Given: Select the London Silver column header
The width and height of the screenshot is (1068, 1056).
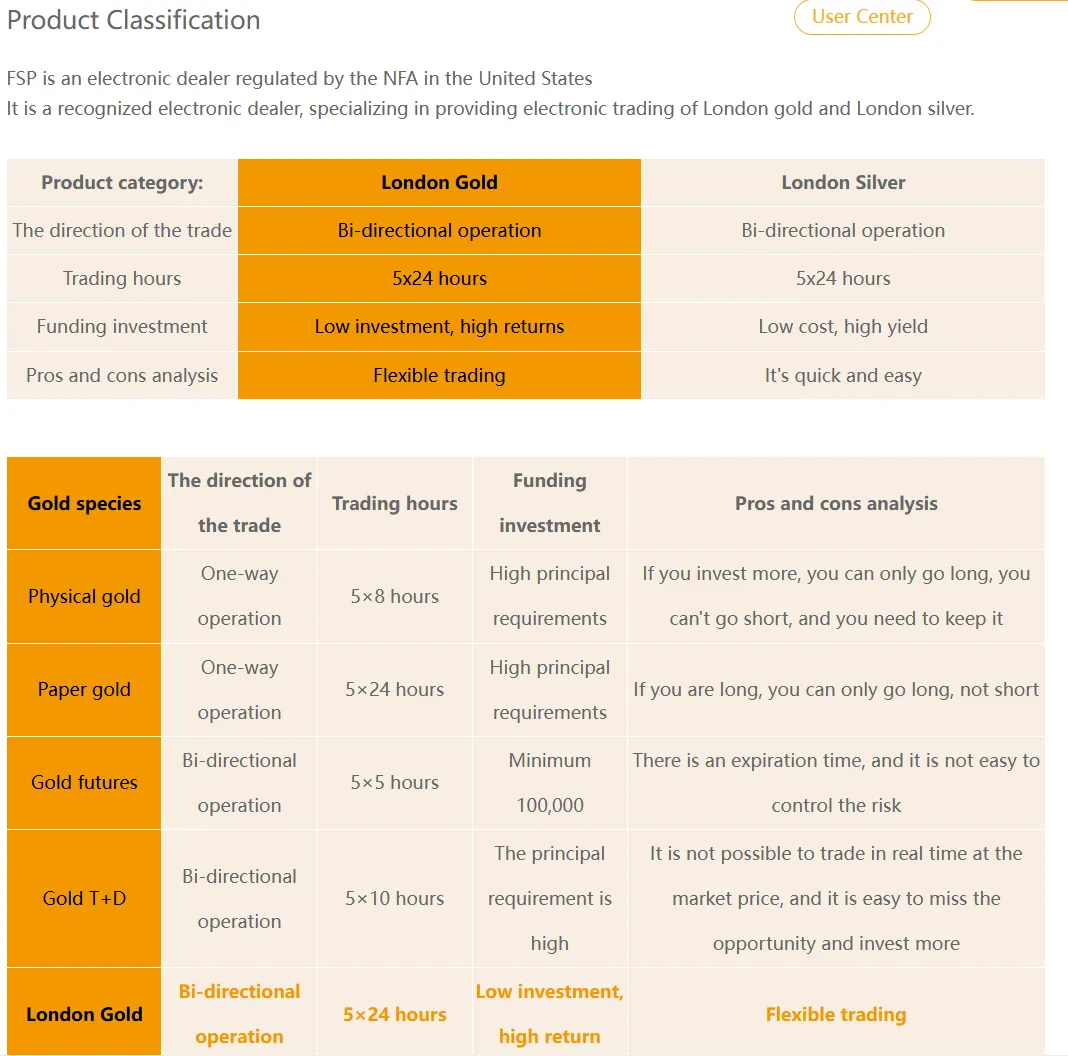Looking at the screenshot, I should click(843, 183).
